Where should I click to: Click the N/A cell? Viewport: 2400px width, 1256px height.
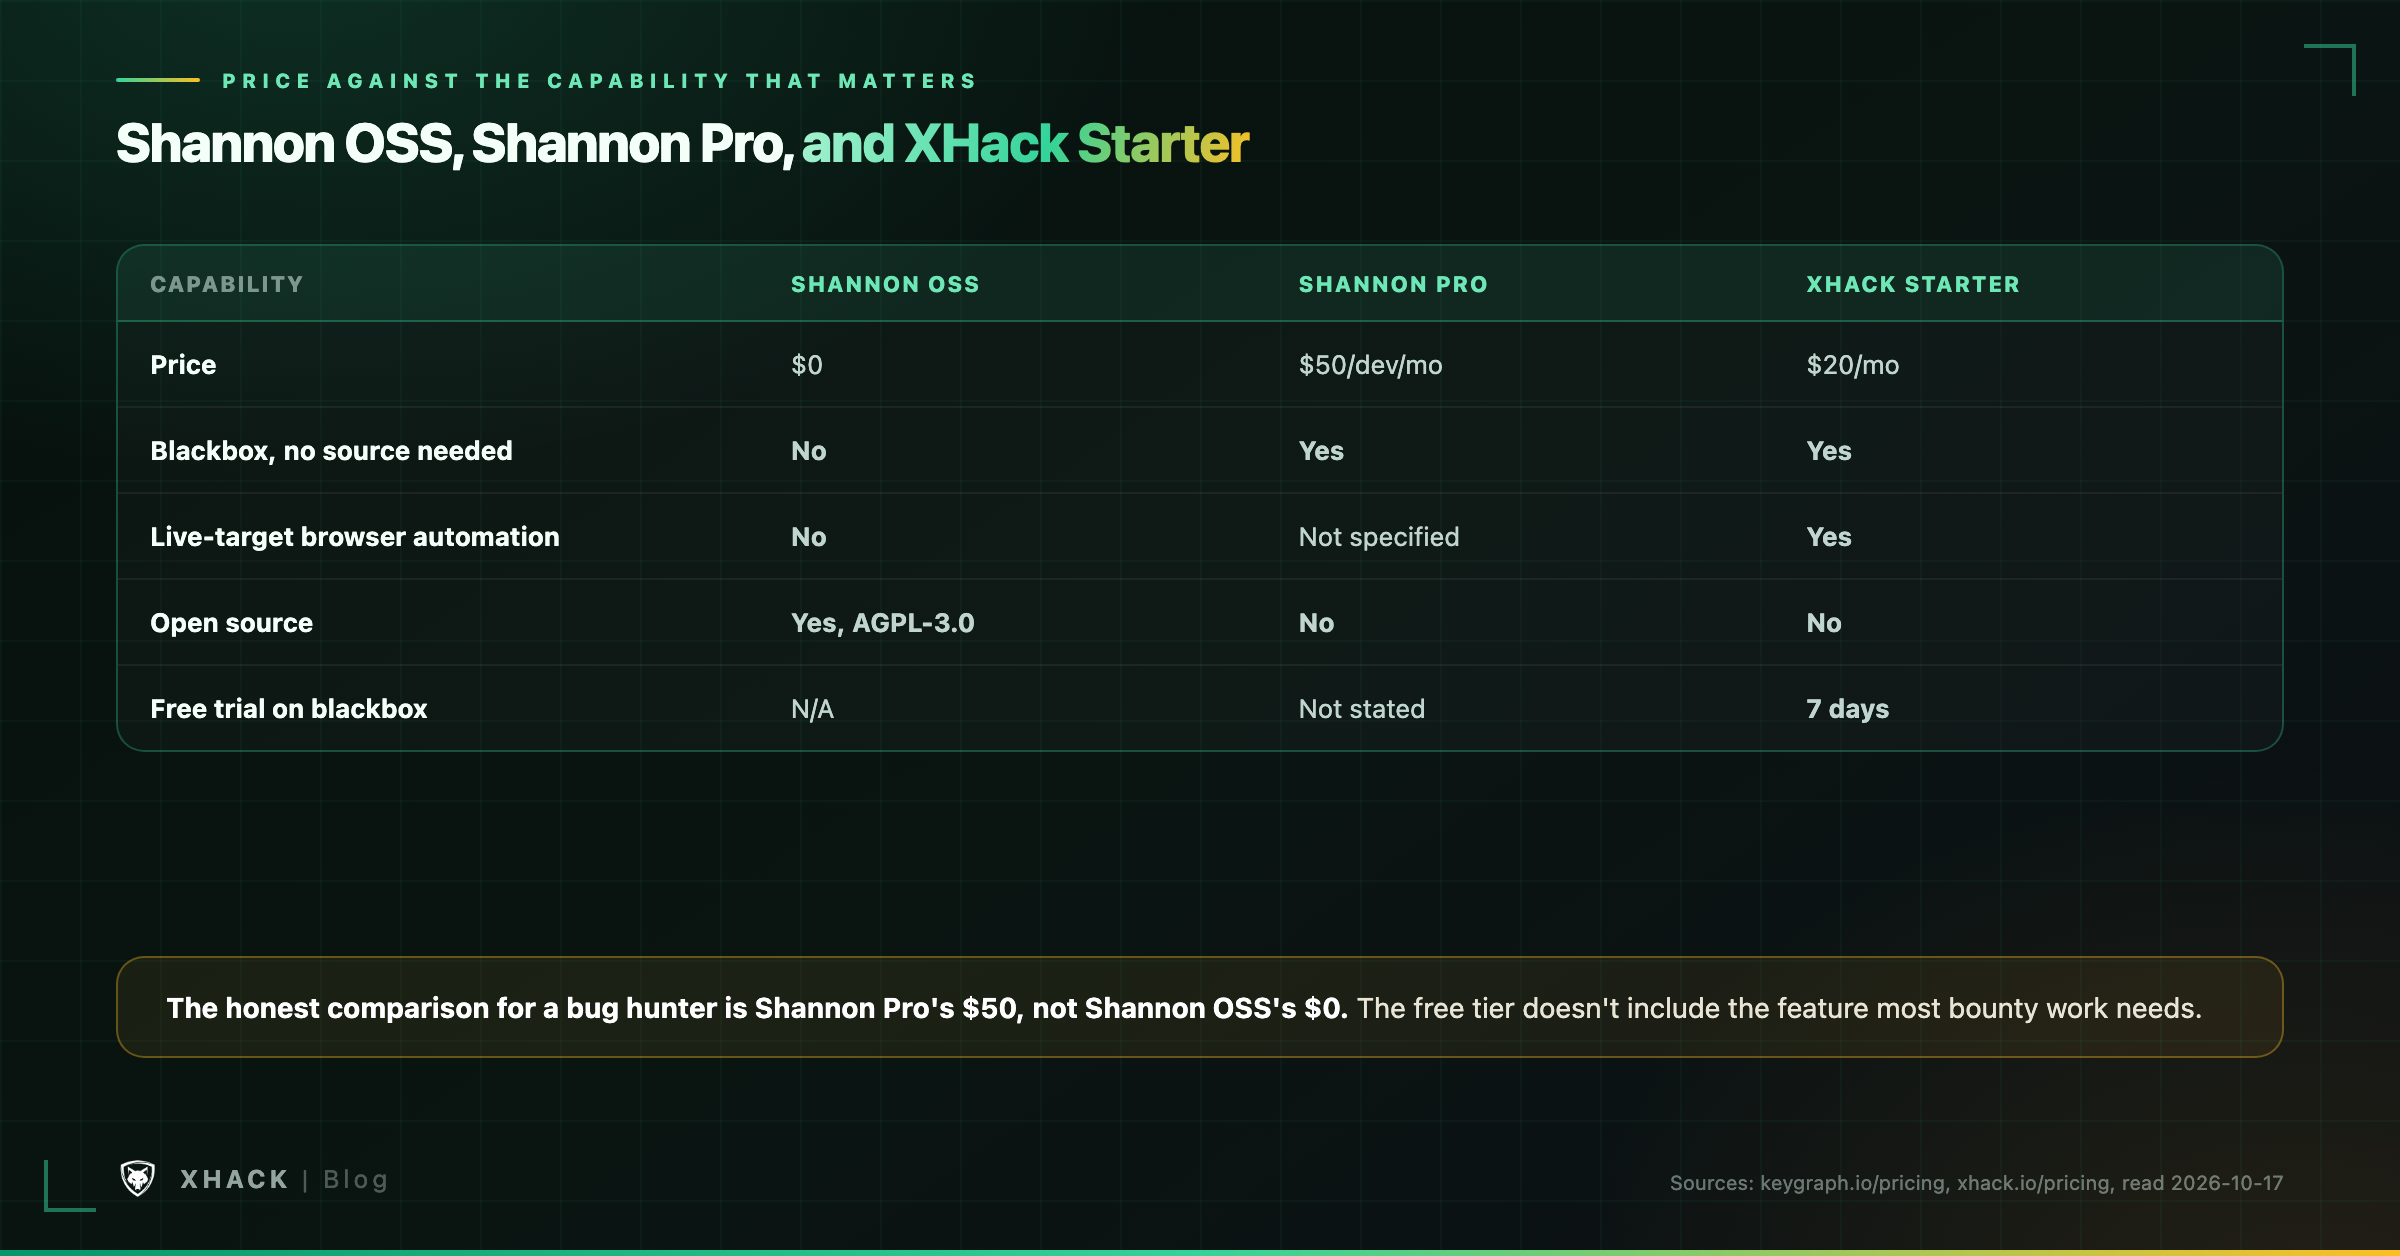(x=812, y=709)
